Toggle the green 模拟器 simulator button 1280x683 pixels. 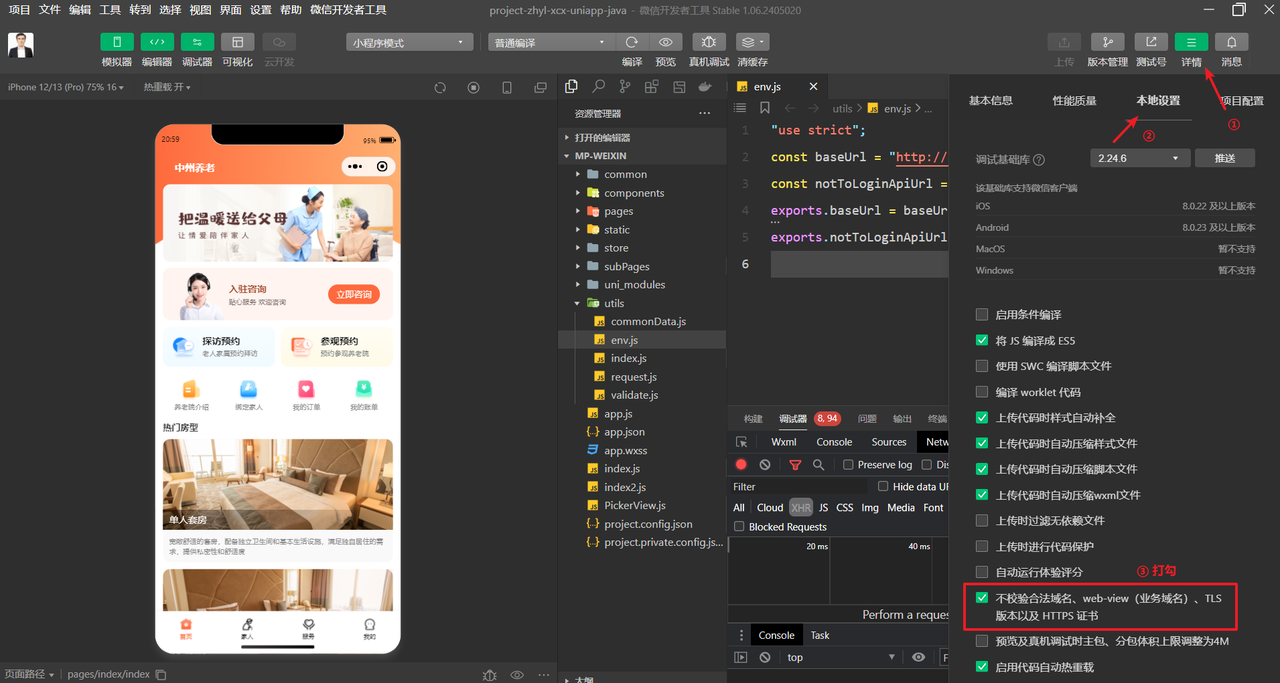pyautogui.click(x=117, y=42)
